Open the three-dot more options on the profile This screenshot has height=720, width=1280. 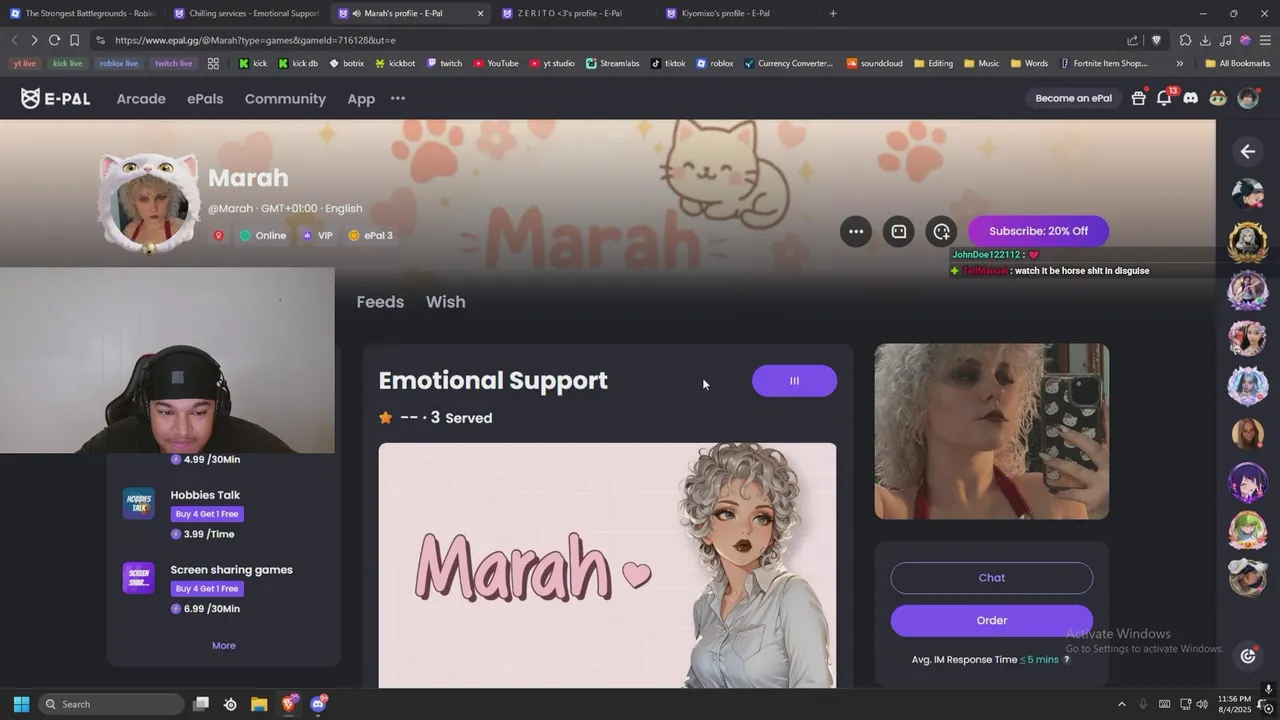856,231
